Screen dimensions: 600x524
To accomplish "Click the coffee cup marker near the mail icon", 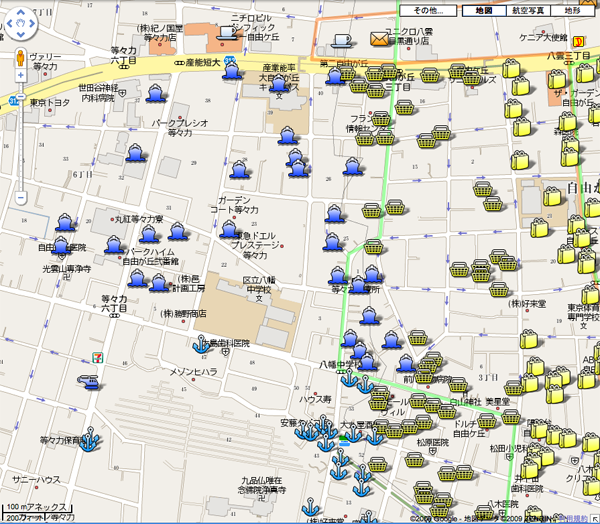I will 341,40.
